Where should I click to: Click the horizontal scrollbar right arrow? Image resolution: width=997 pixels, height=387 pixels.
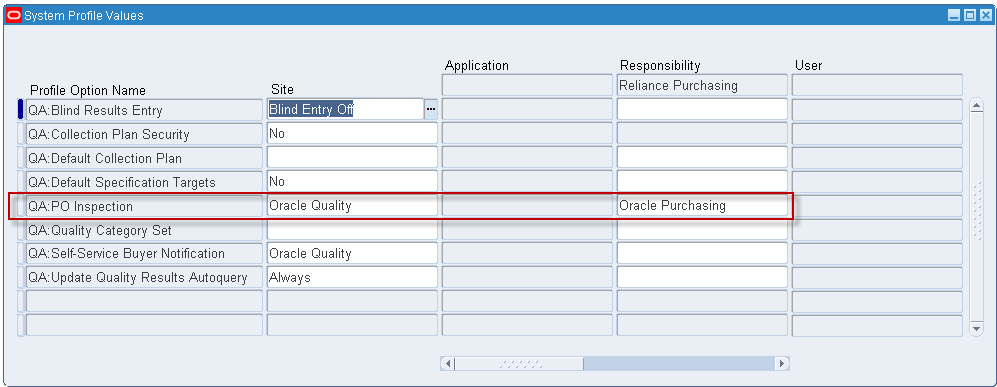[x=781, y=364]
